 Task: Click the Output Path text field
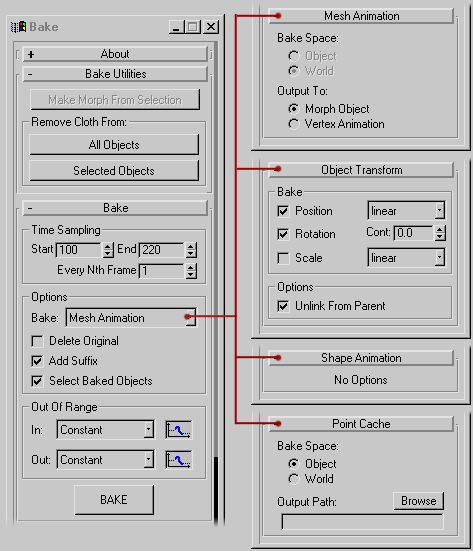(x=363, y=522)
